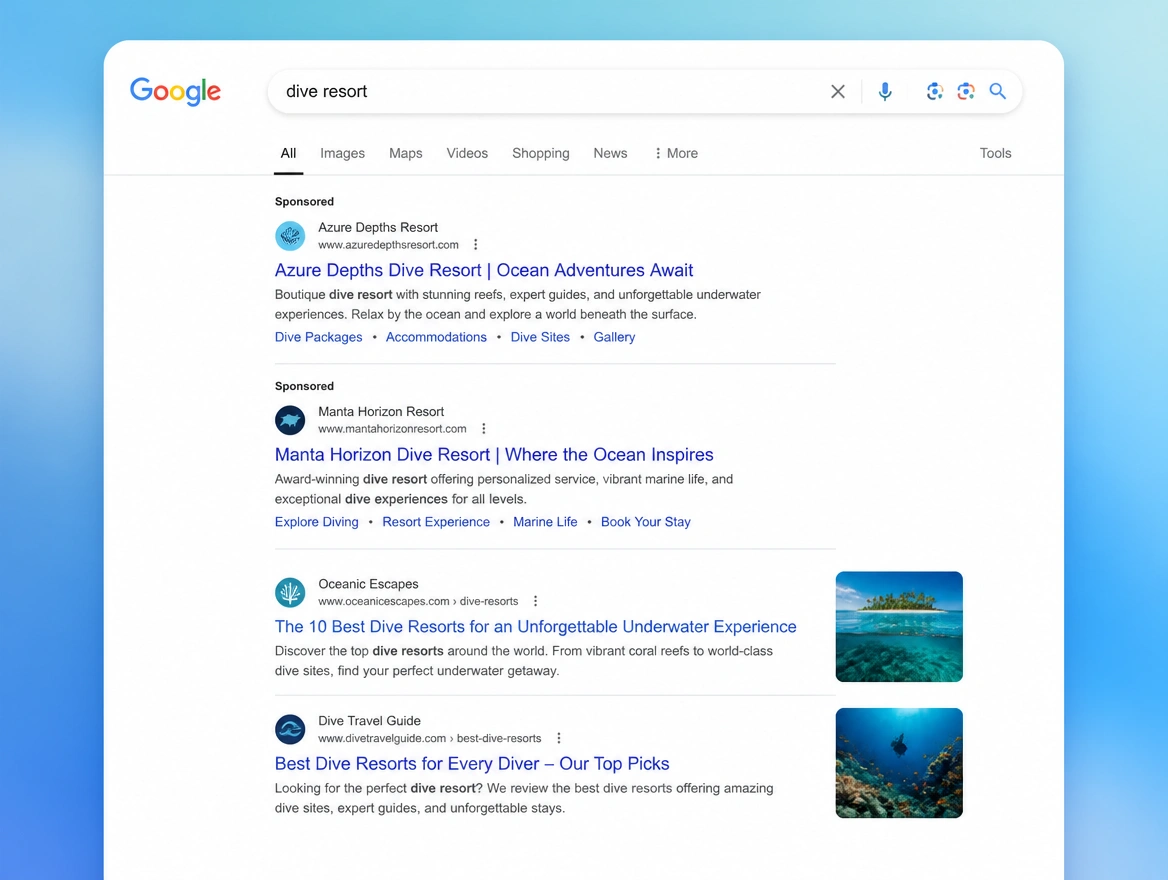1168x880 pixels.
Task: Switch to News tab
Action: click(610, 153)
